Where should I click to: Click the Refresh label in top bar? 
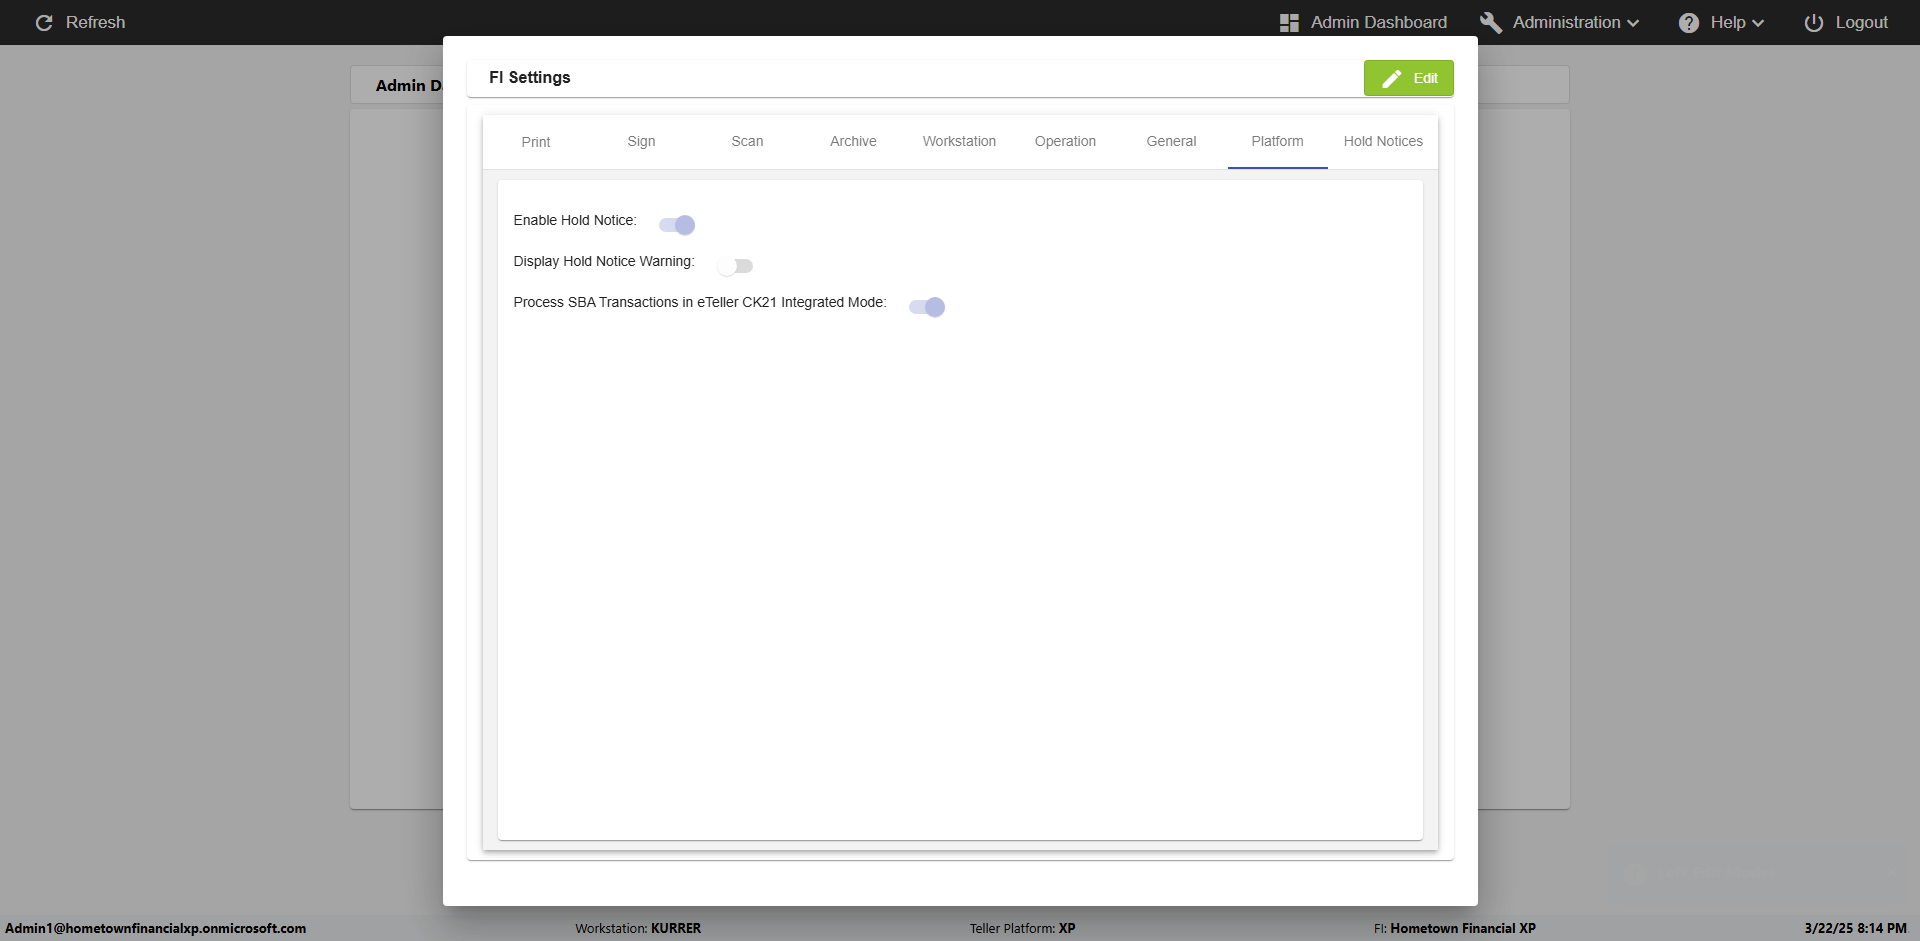[x=96, y=22]
